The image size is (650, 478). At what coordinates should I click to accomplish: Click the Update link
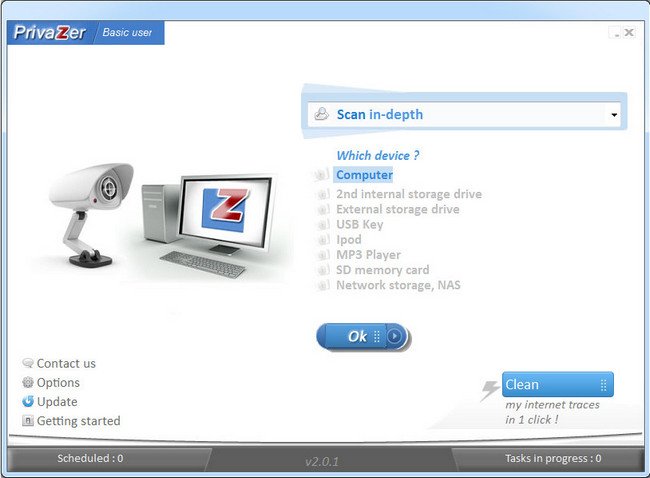click(x=57, y=402)
